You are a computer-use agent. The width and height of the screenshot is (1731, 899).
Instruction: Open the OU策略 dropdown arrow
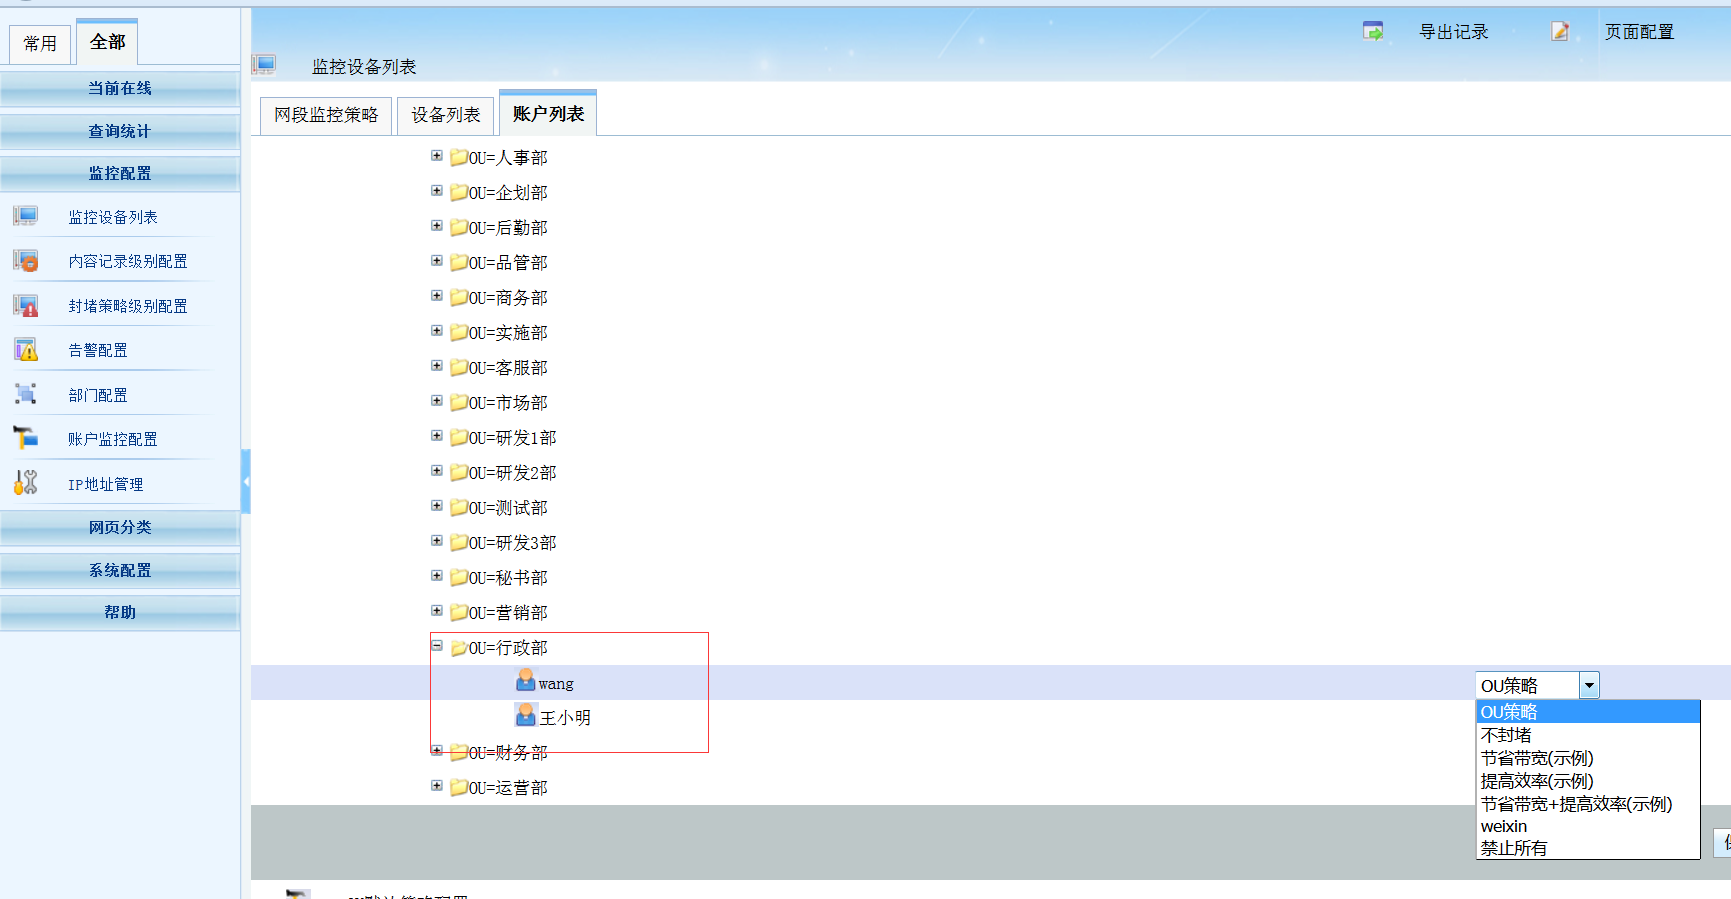[x=1589, y=685]
